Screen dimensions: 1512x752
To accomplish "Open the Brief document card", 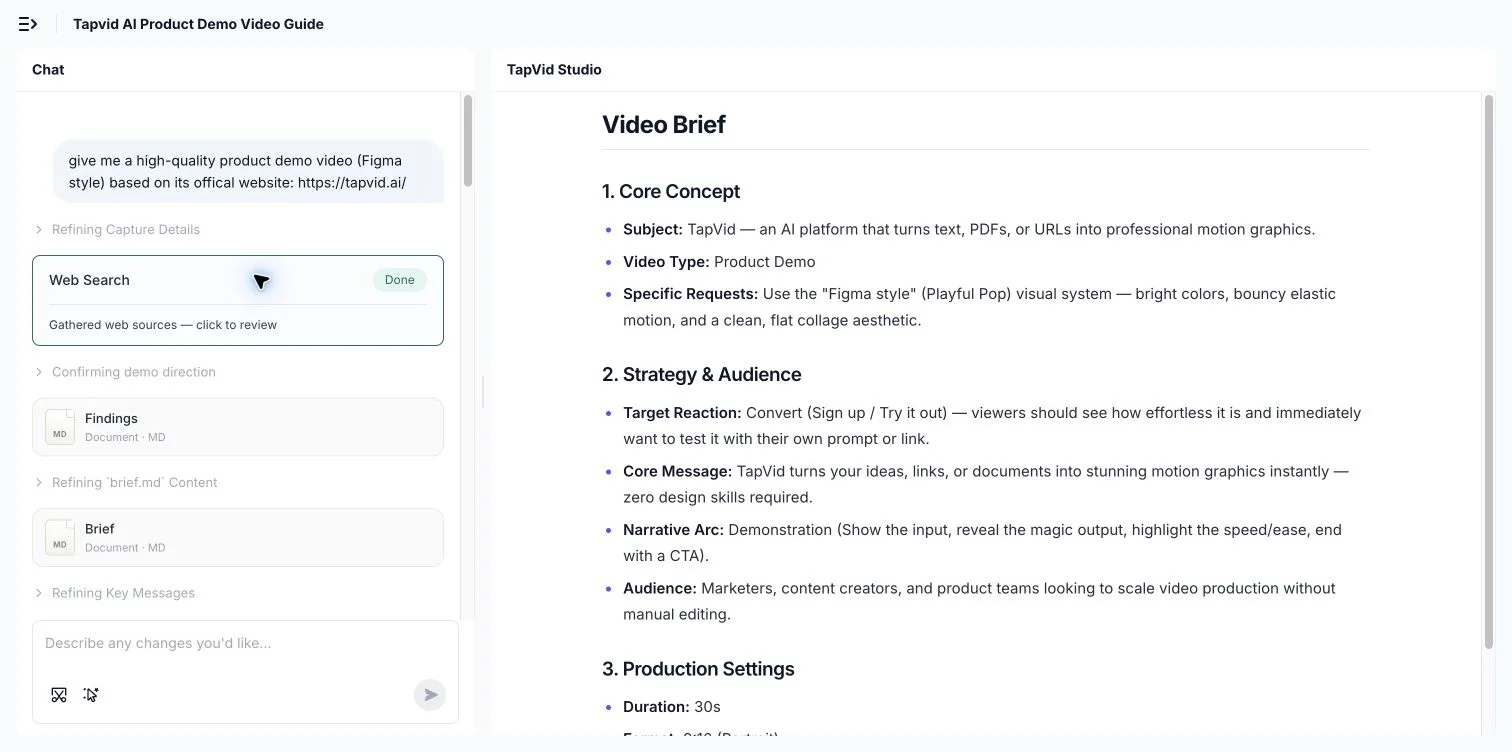I will tap(238, 537).
